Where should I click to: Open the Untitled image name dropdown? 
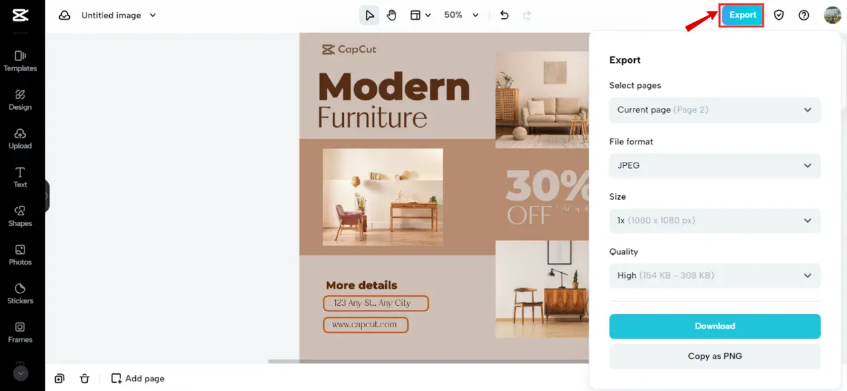coord(118,15)
